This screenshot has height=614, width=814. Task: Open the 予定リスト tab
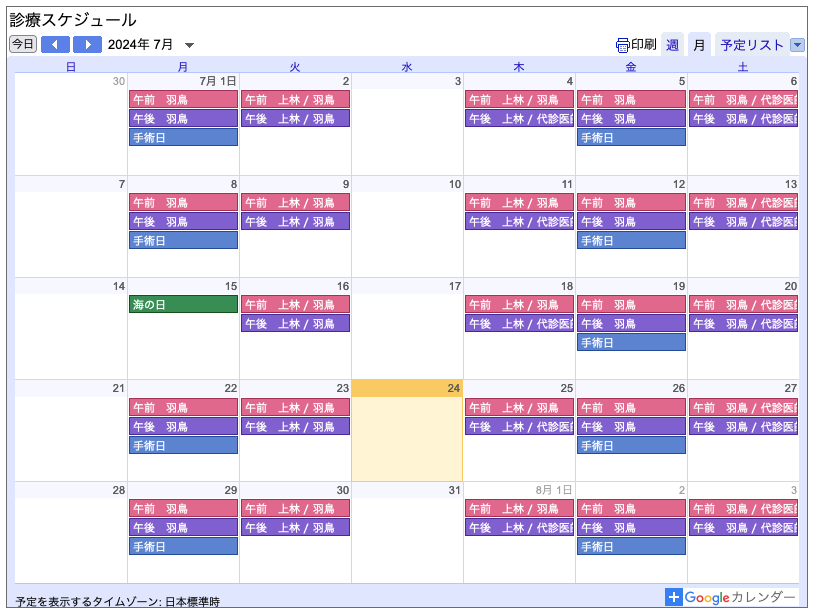pos(752,45)
